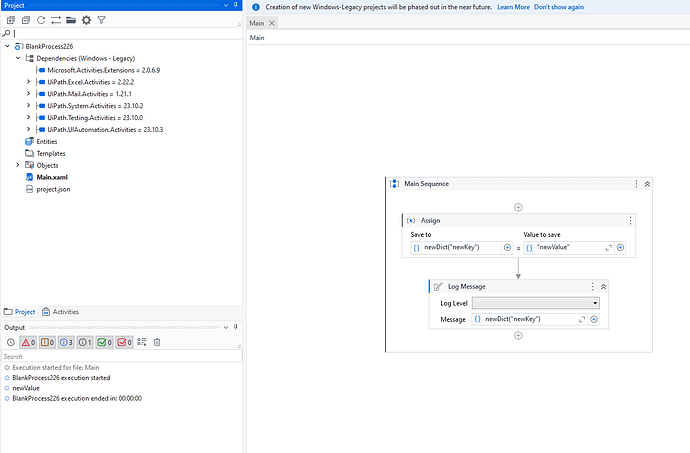
Task: Open options menu of Assign activity
Action: click(630, 221)
